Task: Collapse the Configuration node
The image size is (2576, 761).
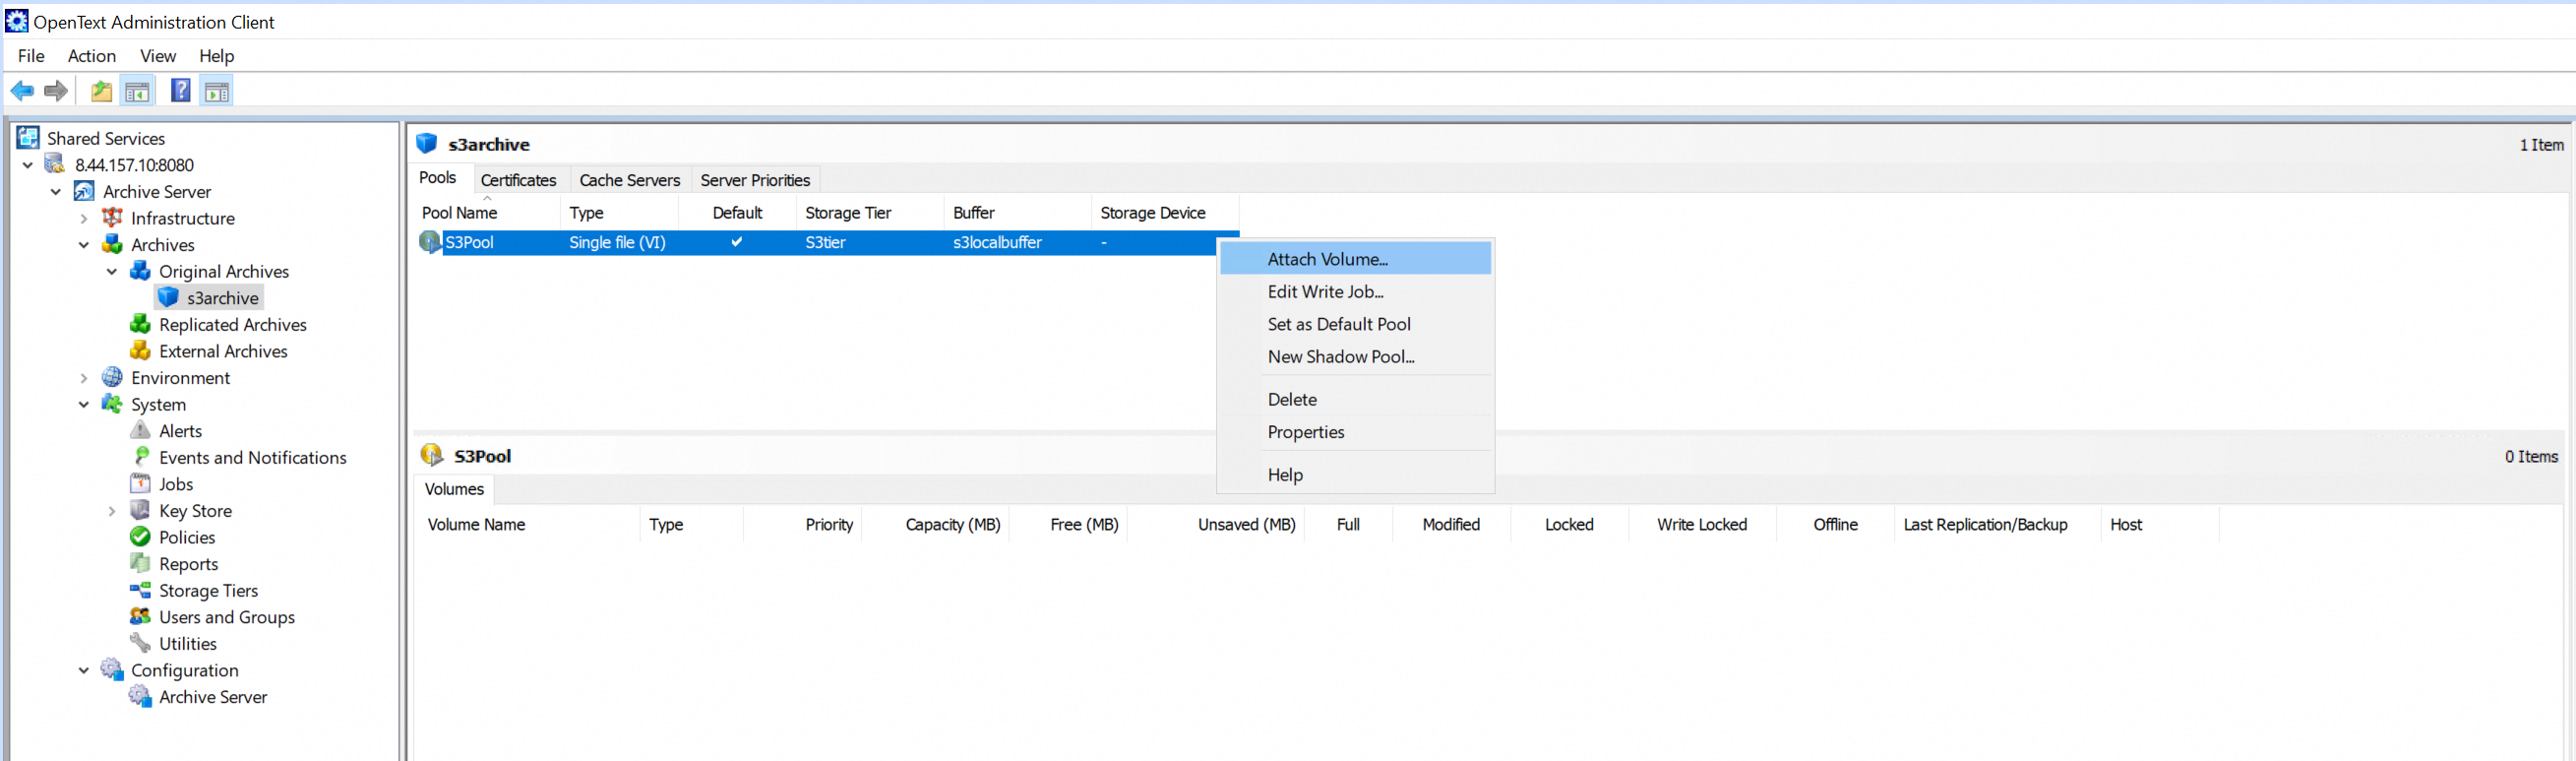Action: click(84, 670)
